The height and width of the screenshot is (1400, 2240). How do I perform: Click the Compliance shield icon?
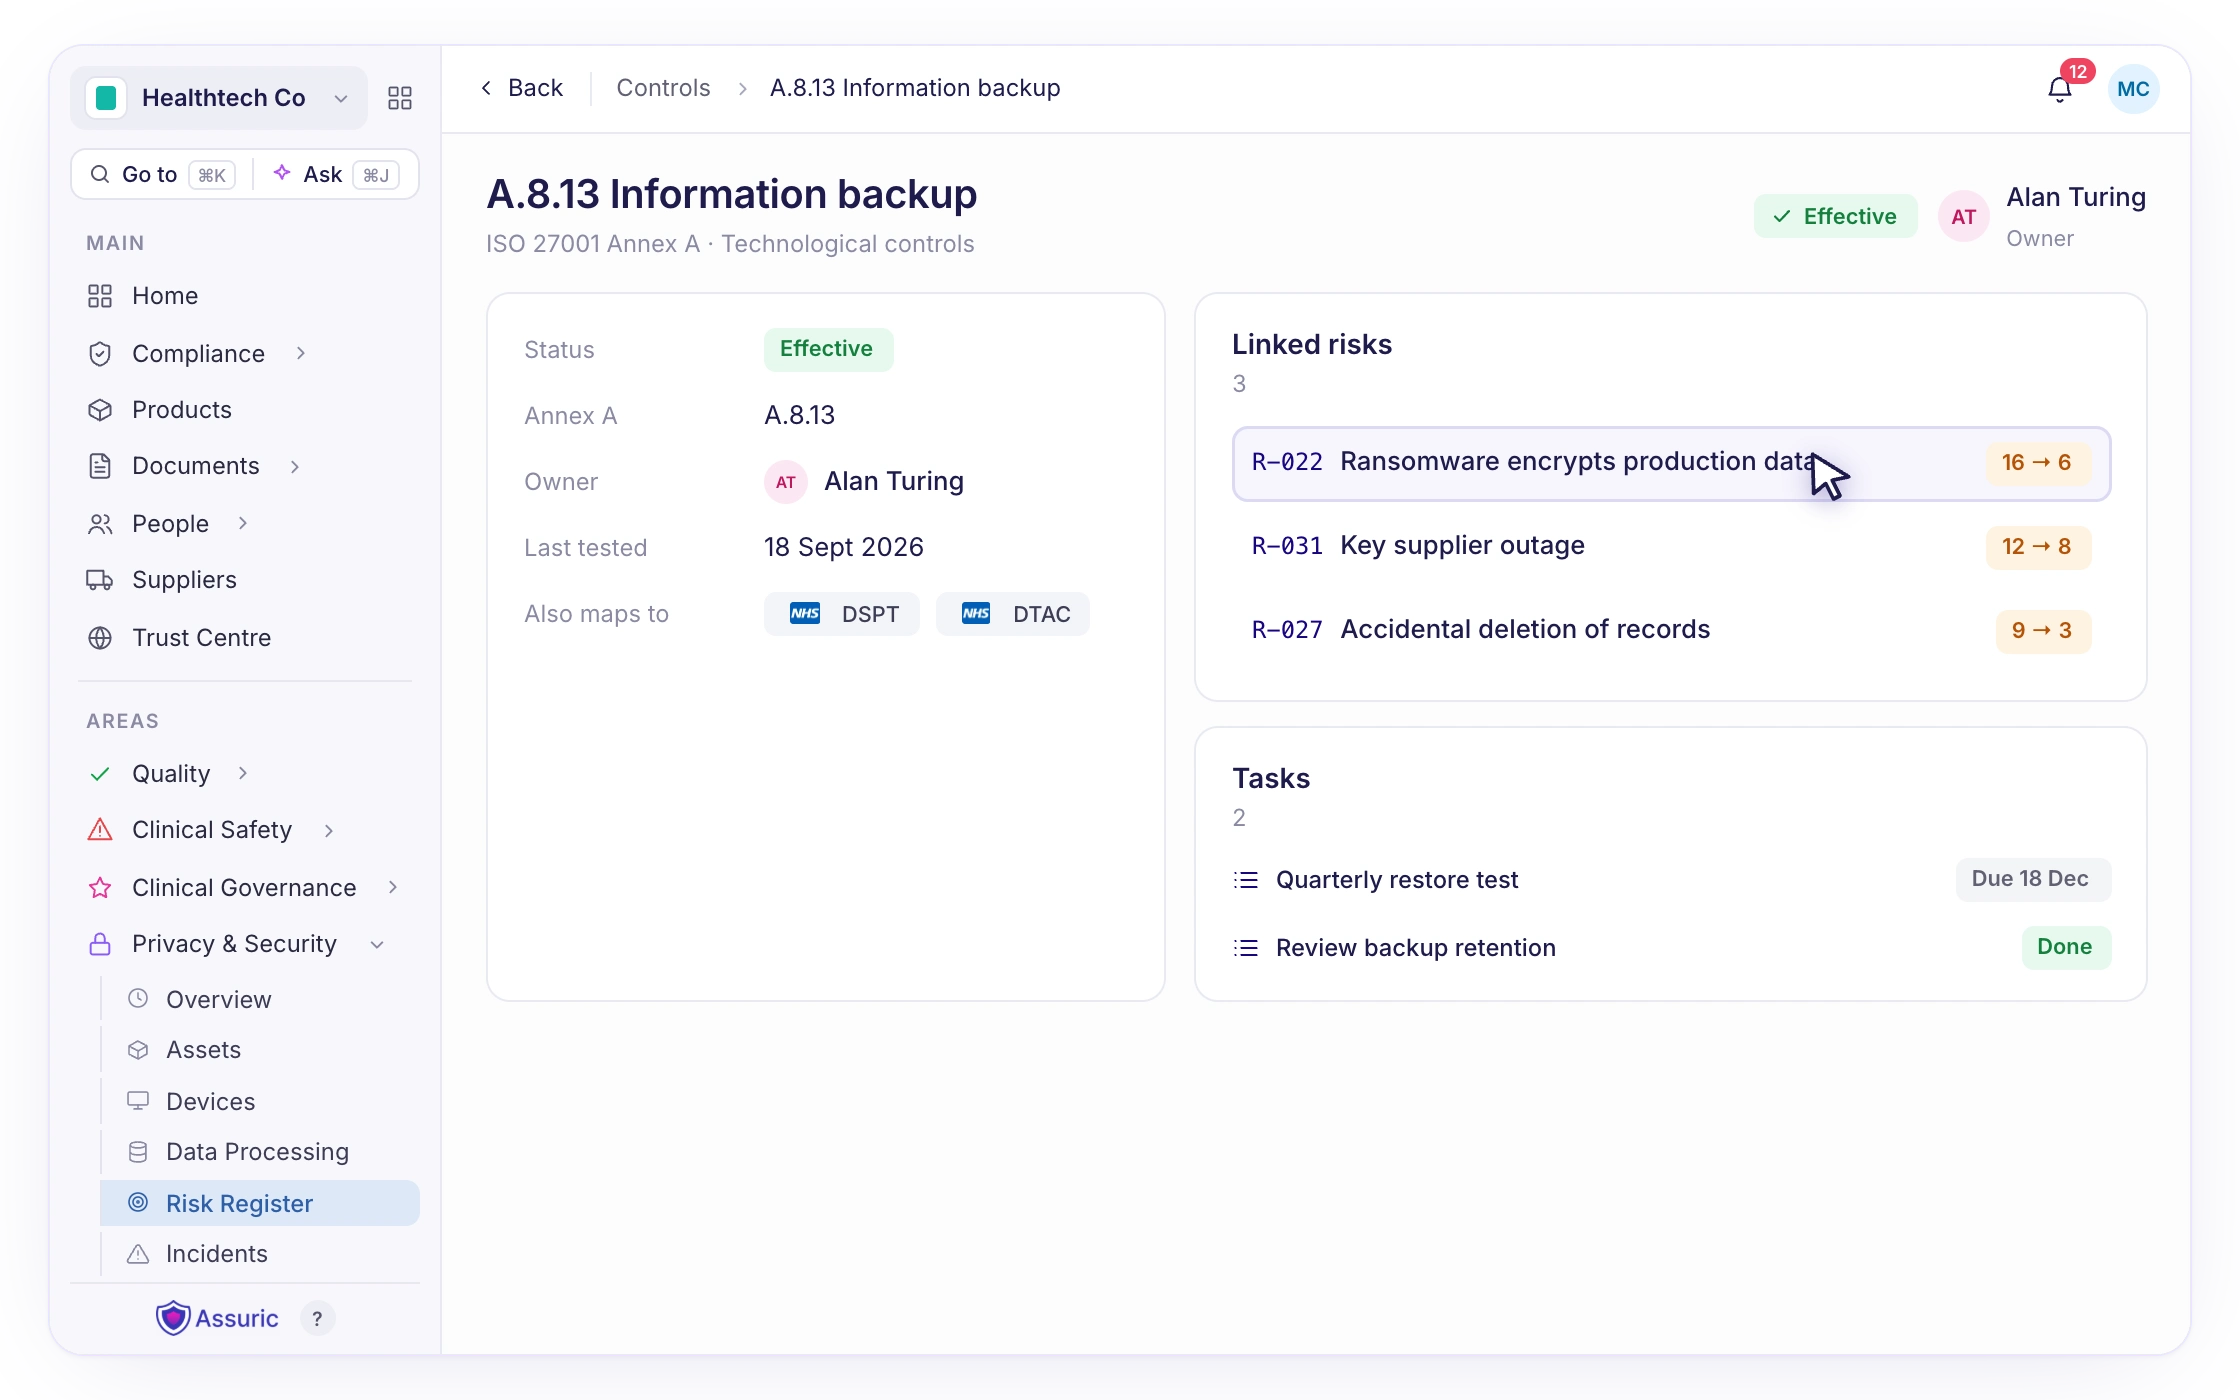point(100,354)
